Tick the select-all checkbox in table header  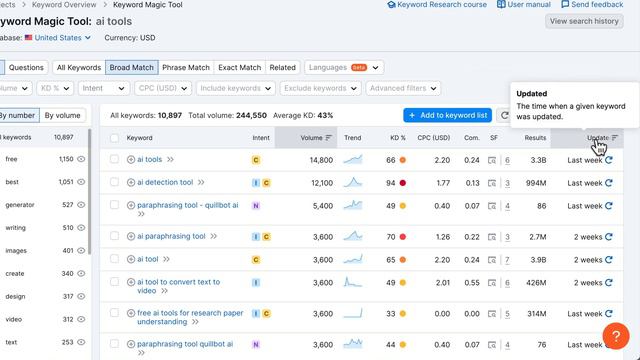(114, 138)
